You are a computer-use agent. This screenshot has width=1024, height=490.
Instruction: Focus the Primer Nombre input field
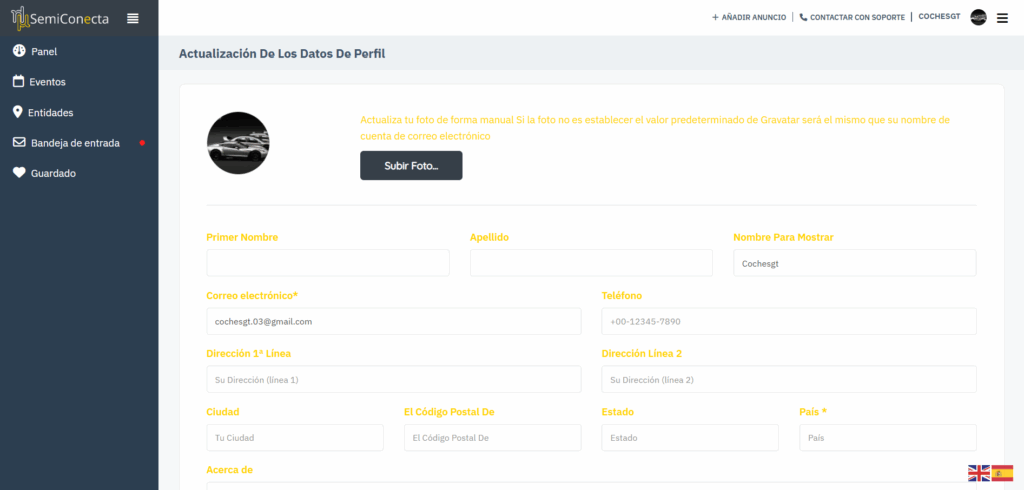point(328,263)
